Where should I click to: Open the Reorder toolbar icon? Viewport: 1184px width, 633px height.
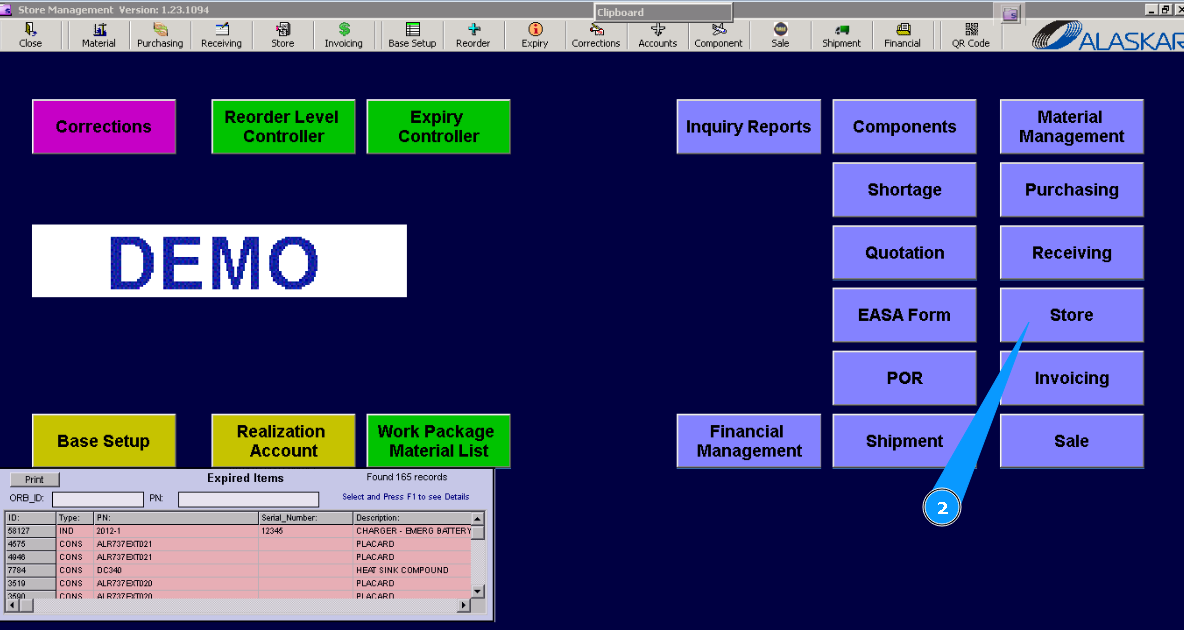click(x=473, y=36)
